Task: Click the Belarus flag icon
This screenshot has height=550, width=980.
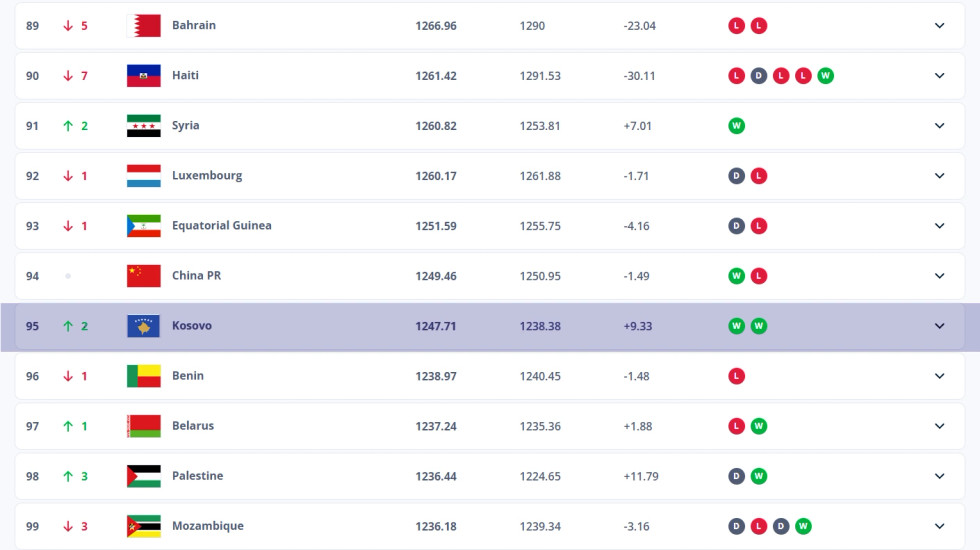Action: [x=144, y=426]
